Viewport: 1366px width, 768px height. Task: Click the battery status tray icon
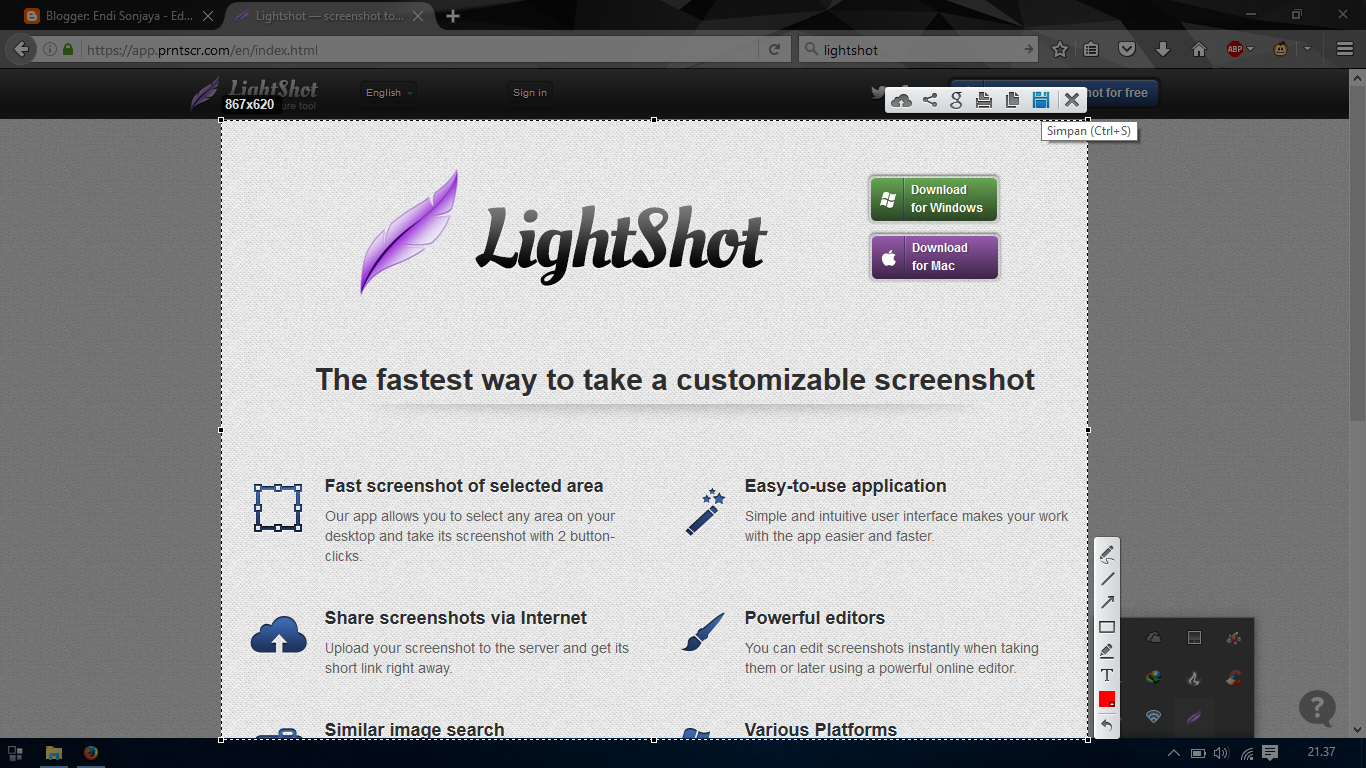tap(1198, 753)
